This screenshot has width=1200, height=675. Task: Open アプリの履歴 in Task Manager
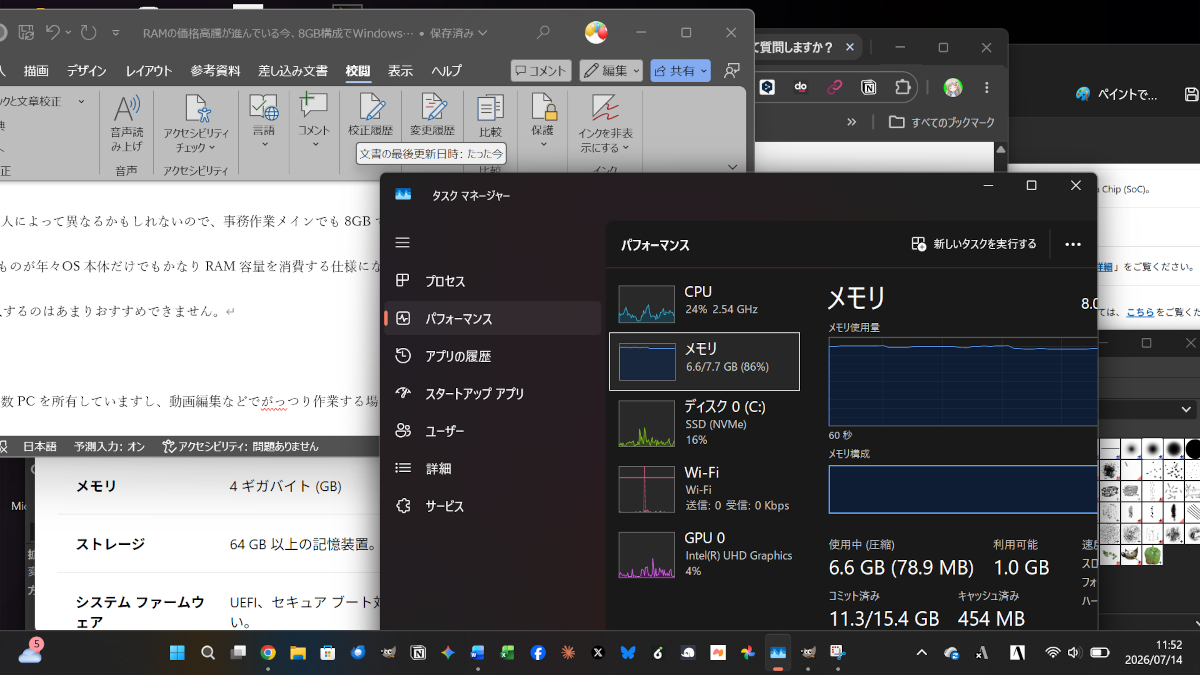coord(492,356)
